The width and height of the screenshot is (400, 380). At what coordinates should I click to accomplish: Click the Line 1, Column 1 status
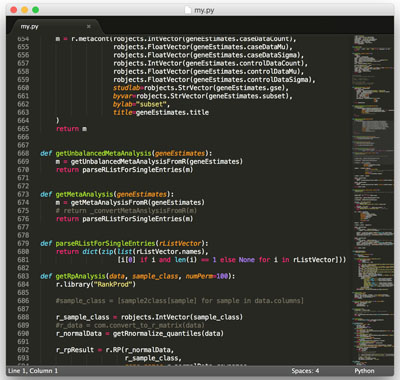[x=33, y=371]
